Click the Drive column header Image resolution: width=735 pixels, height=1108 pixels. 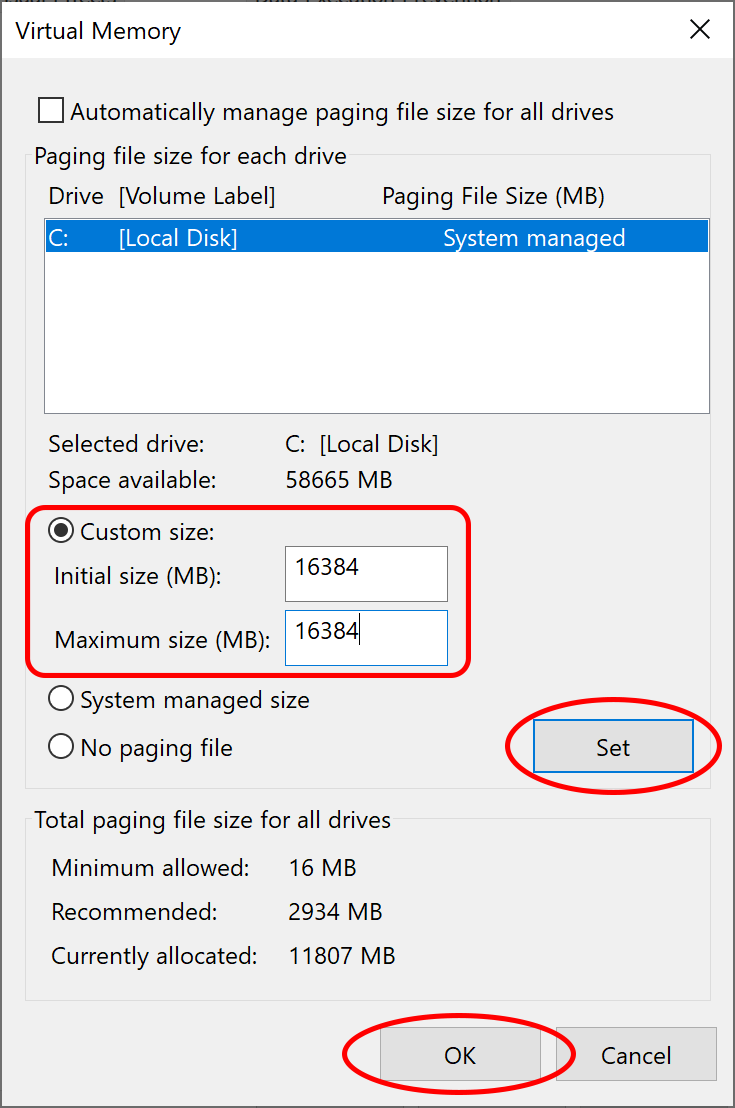[76, 196]
